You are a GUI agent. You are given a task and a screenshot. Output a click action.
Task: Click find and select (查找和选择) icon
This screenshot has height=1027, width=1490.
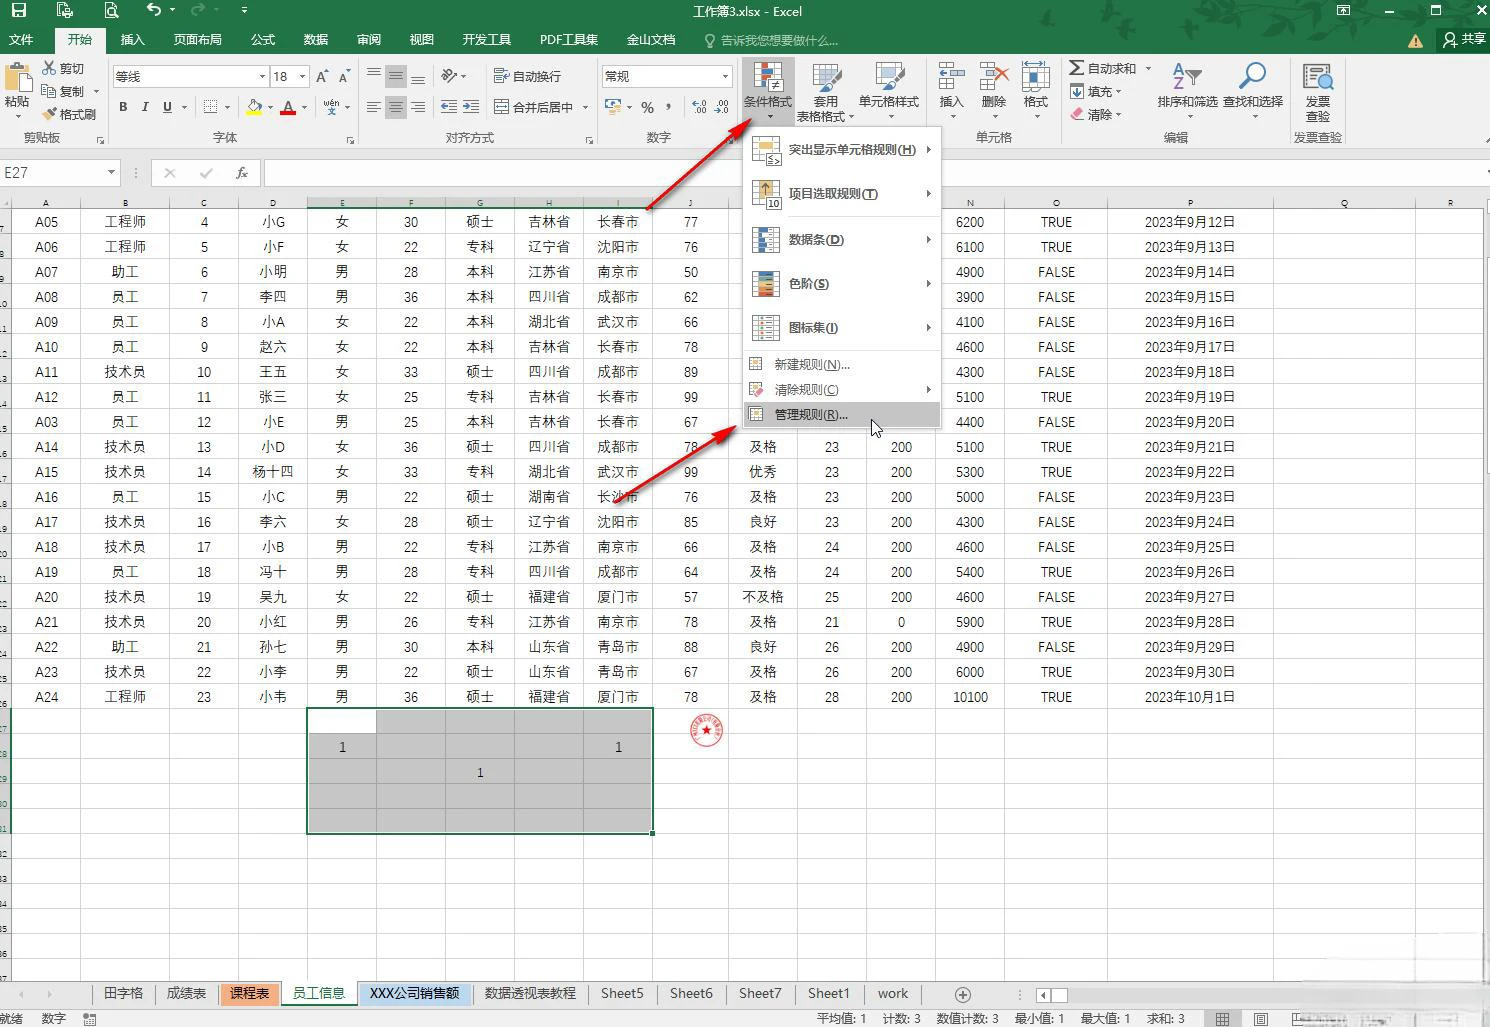[1252, 77]
